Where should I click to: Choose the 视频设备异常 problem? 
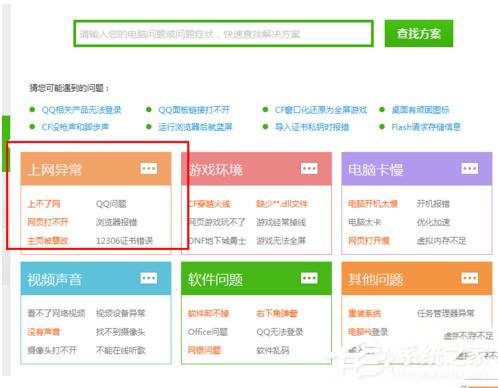121,313
